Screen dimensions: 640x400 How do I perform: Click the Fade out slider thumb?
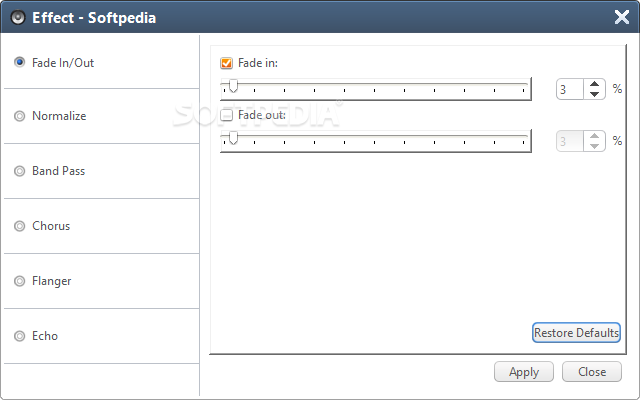233,138
